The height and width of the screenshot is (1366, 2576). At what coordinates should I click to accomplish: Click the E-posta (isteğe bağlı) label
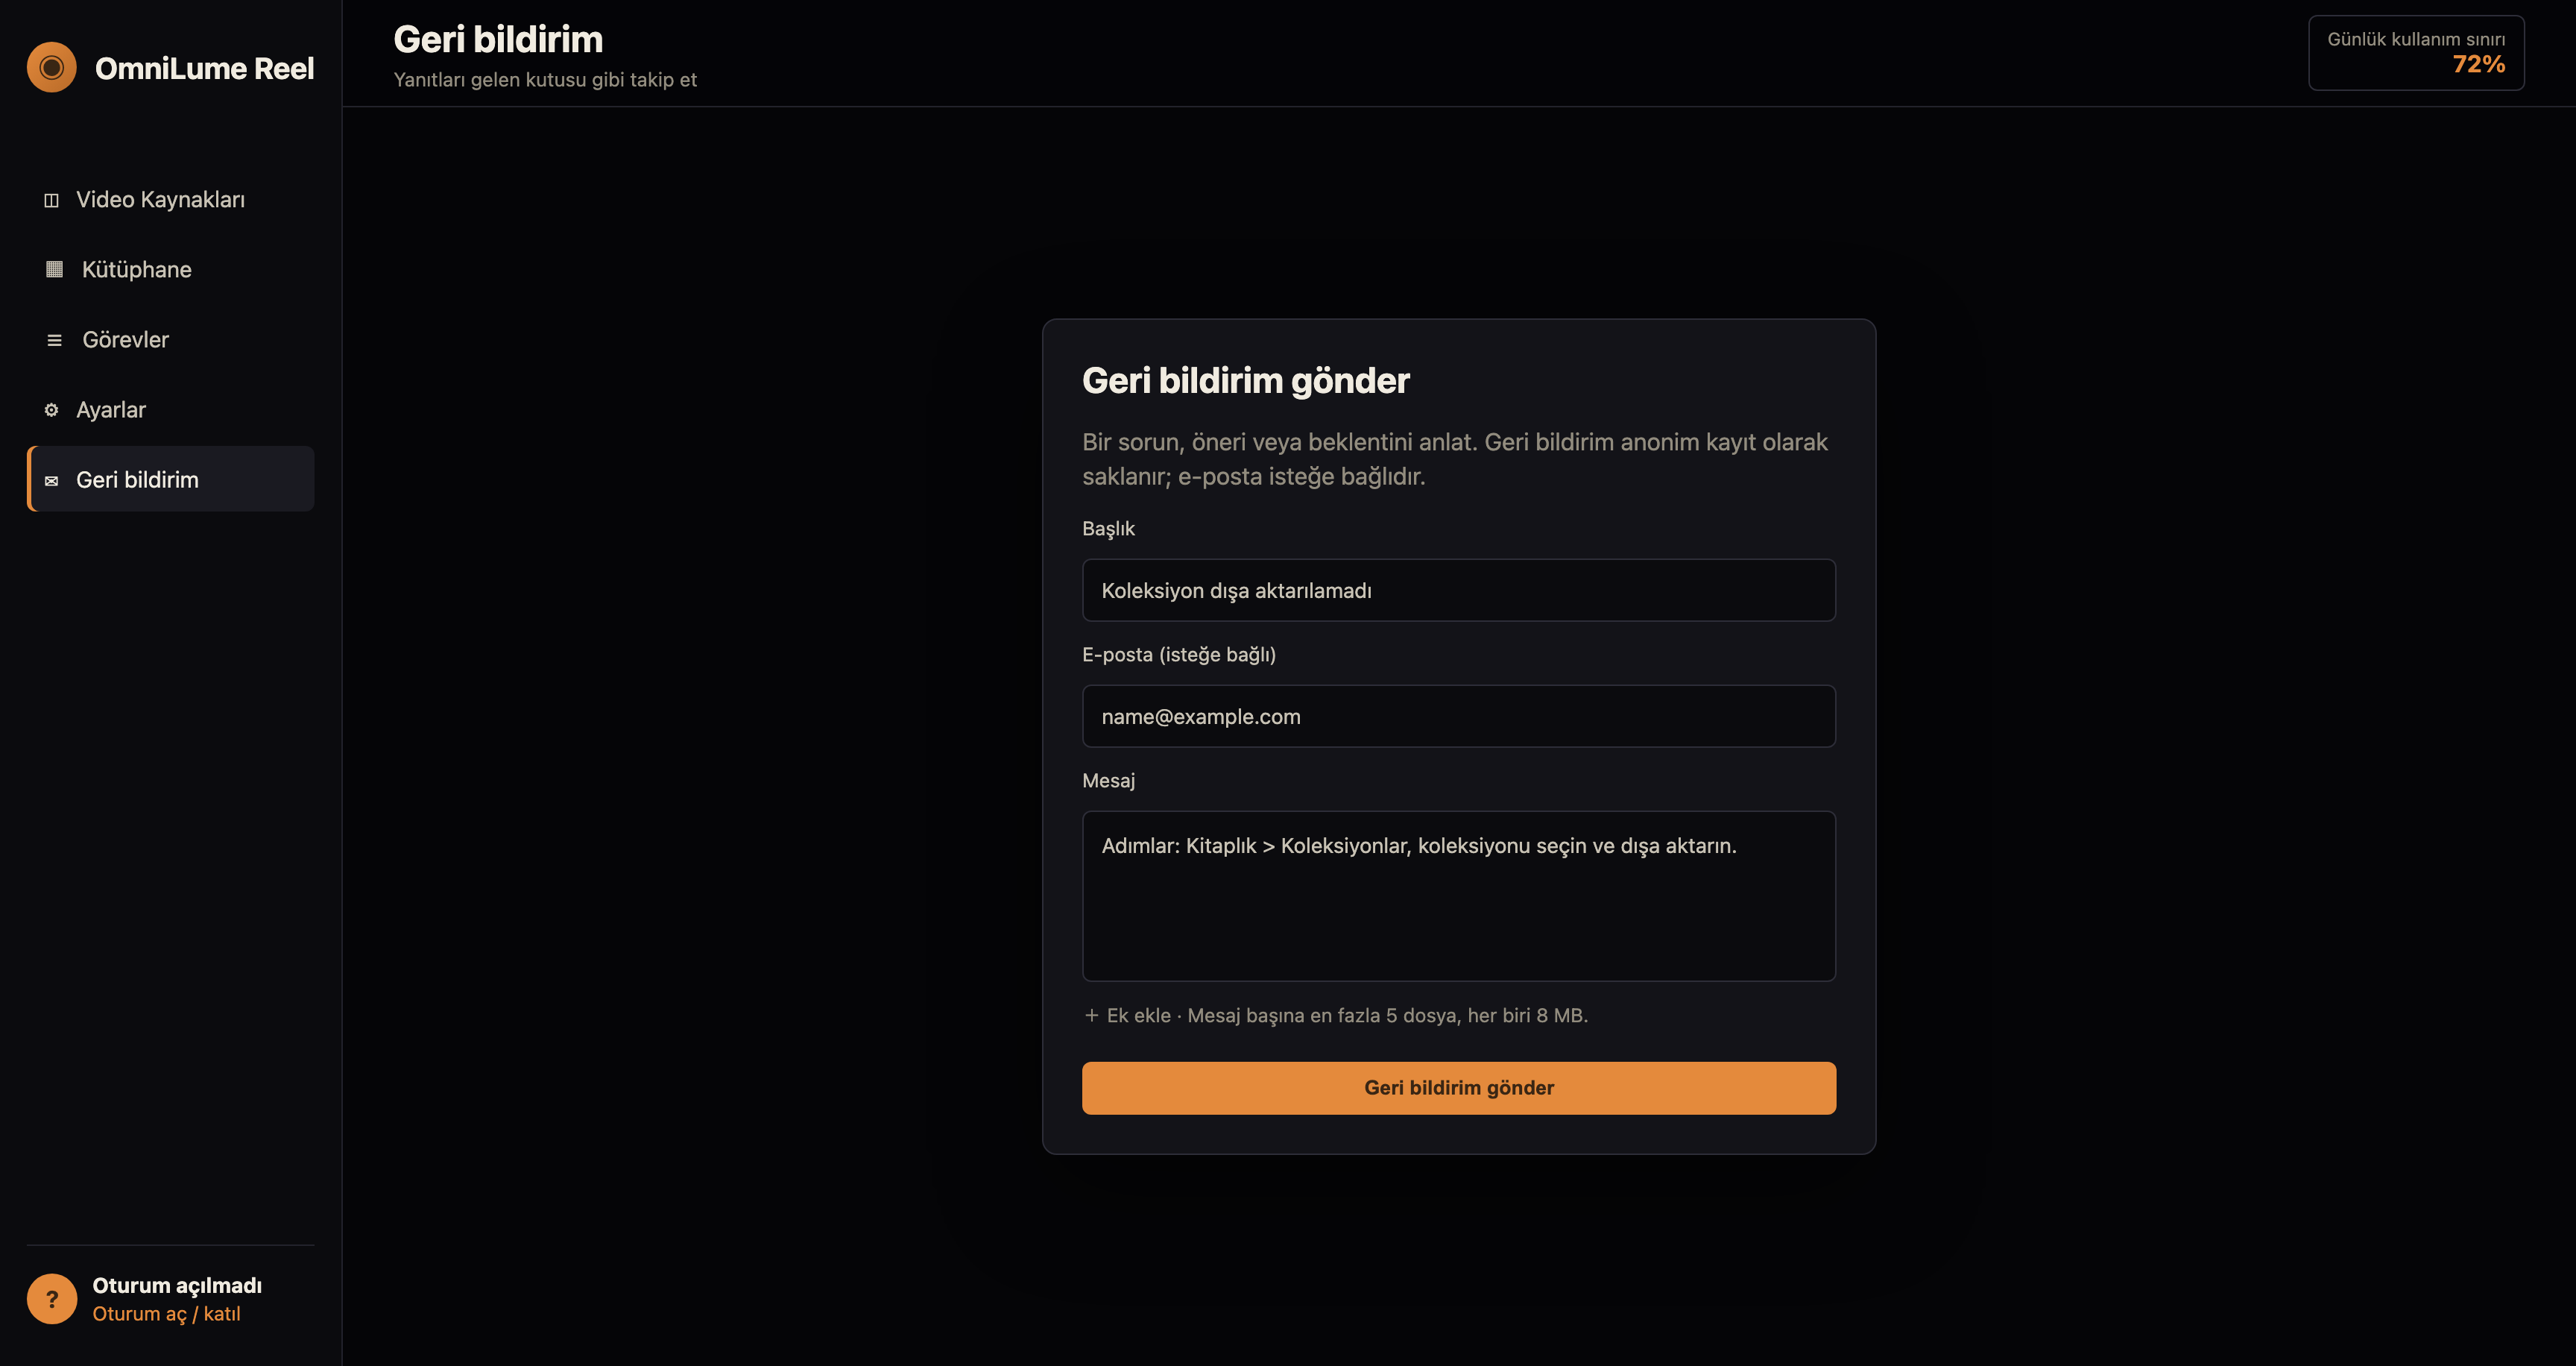[x=1179, y=654]
